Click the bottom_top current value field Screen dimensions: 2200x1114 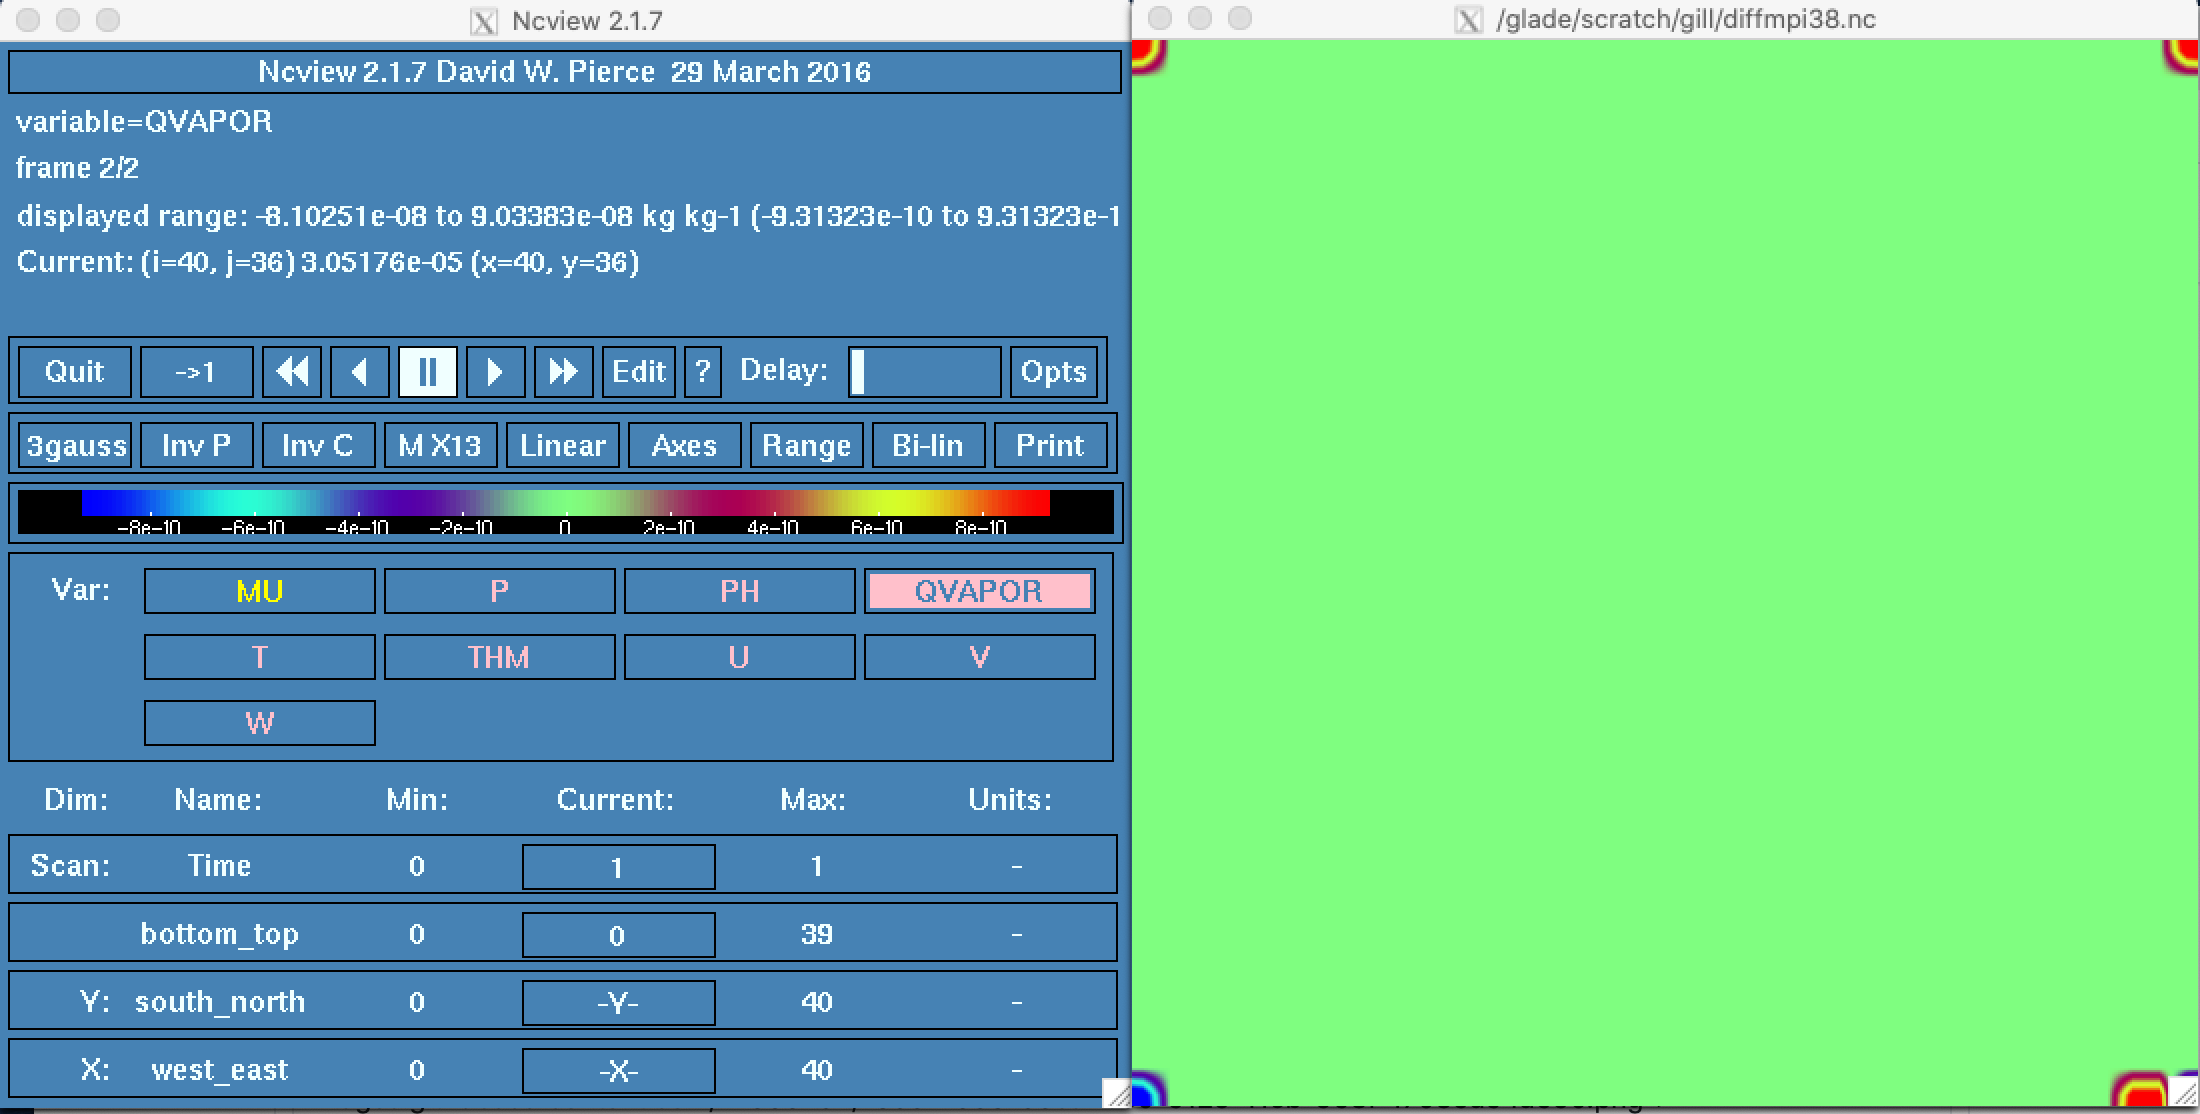coord(618,935)
